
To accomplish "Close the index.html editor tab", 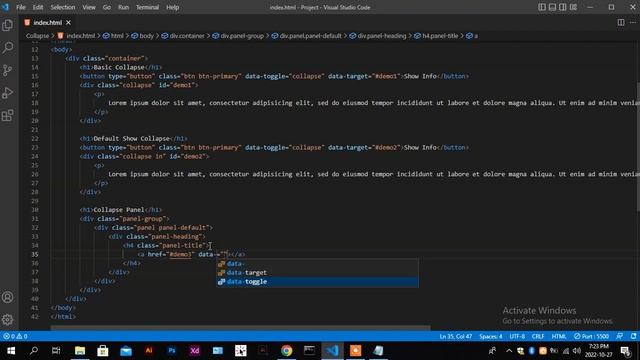I will [x=68, y=22].
